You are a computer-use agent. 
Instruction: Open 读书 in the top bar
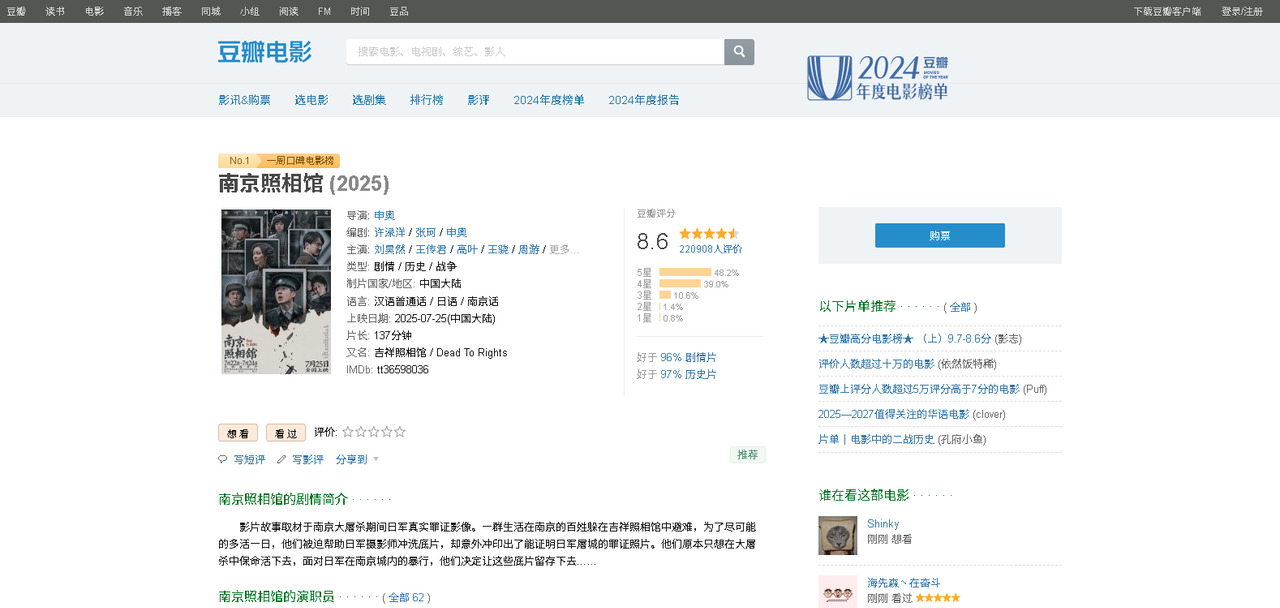(55, 11)
